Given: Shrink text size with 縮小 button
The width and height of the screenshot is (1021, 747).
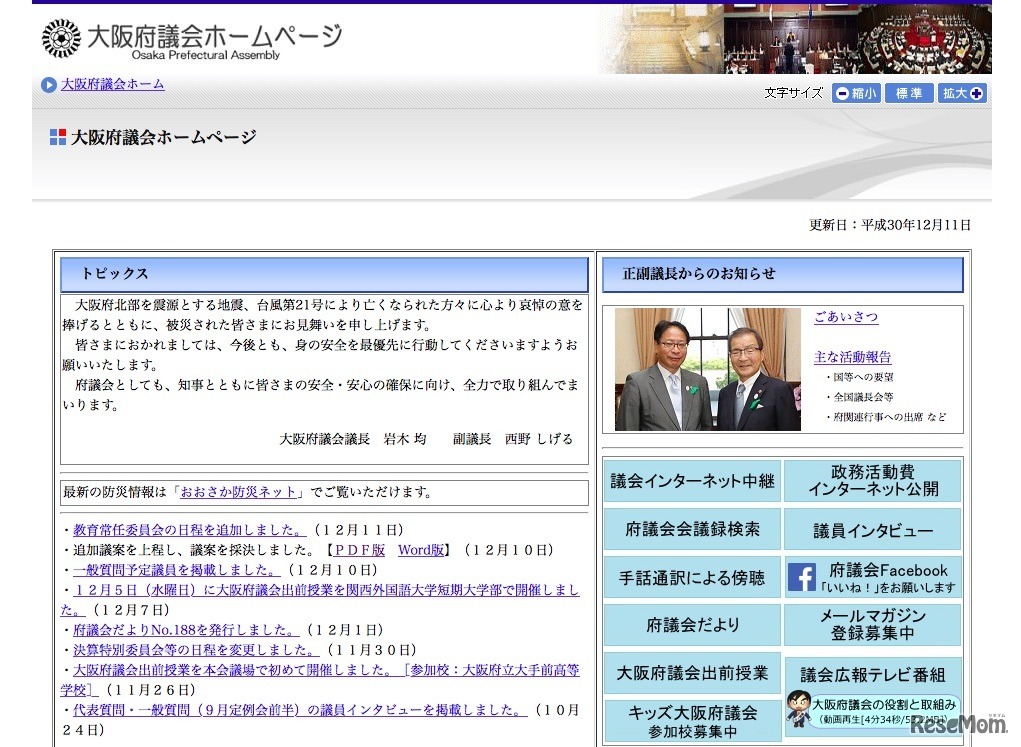Looking at the screenshot, I should click(855, 93).
